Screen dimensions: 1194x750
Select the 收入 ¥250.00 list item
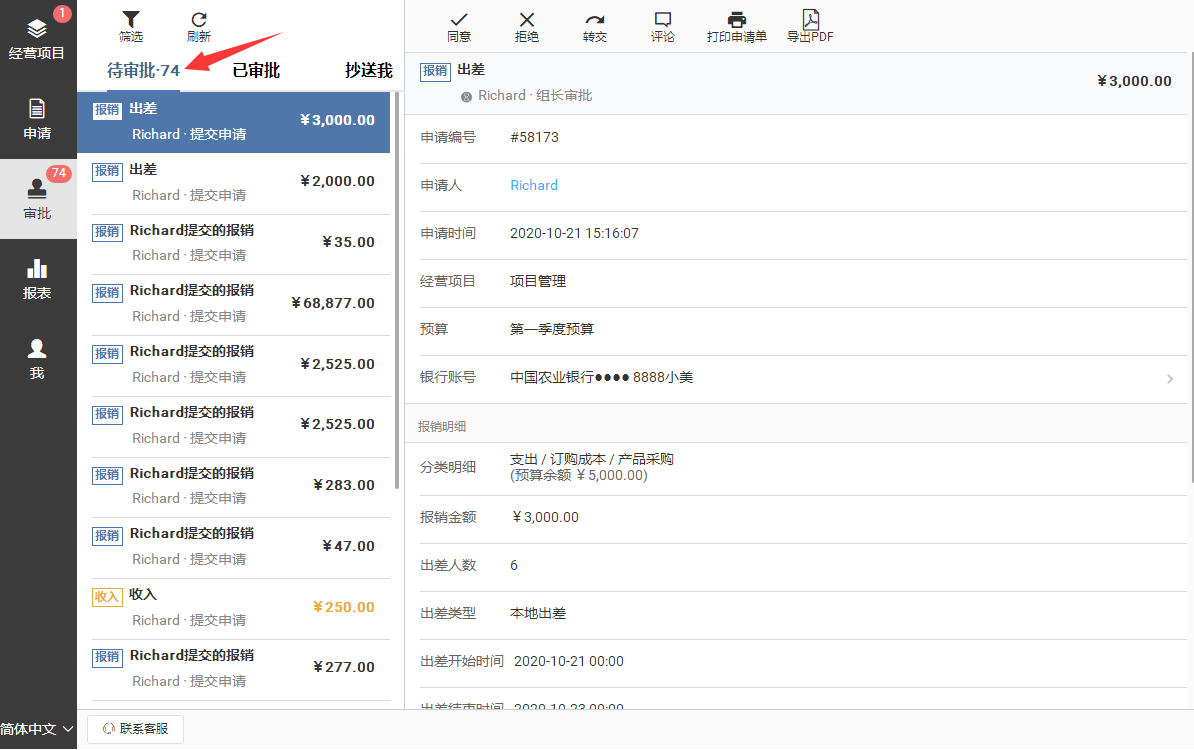(240, 607)
